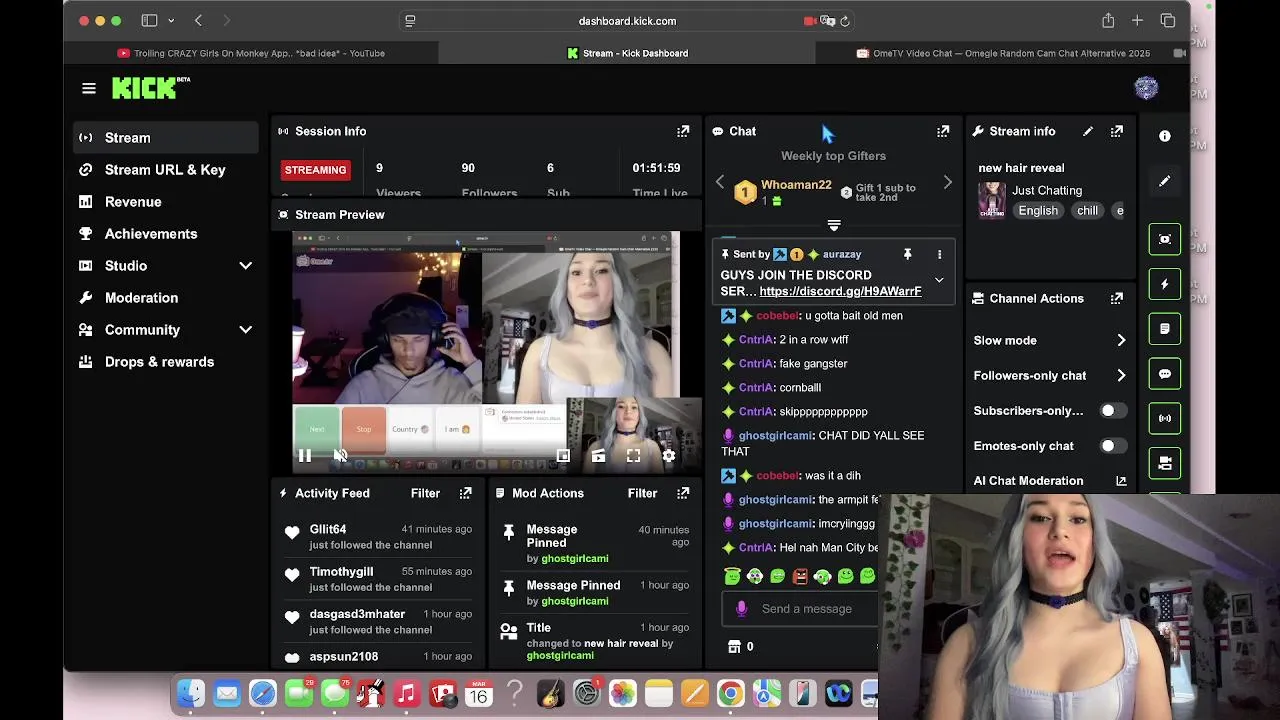
Task: Click follower Gllit64 in Activity Feed
Action: coord(328,529)
